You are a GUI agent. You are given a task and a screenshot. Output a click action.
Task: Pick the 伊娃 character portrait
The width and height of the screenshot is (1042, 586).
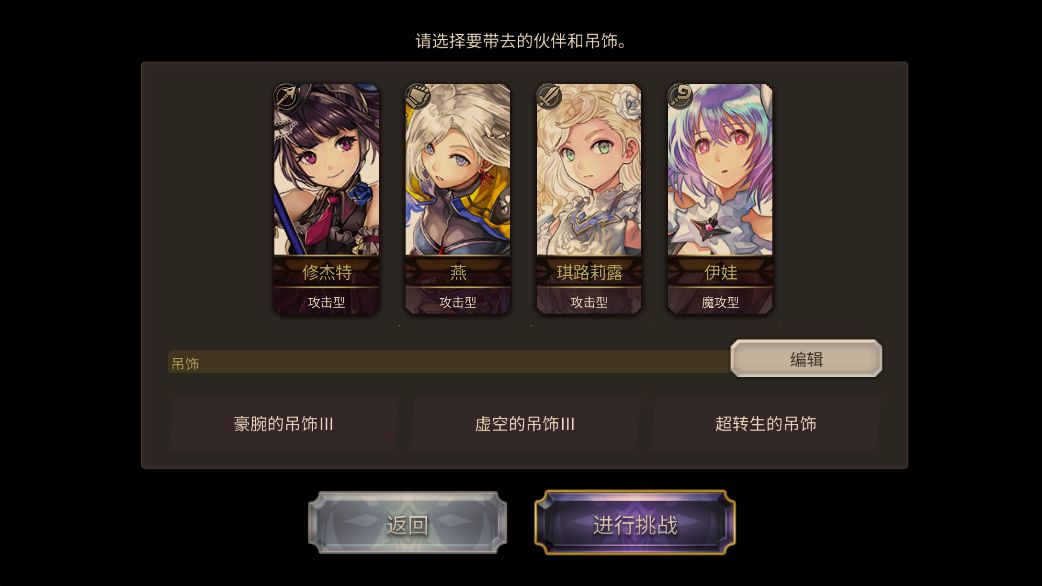720,169
